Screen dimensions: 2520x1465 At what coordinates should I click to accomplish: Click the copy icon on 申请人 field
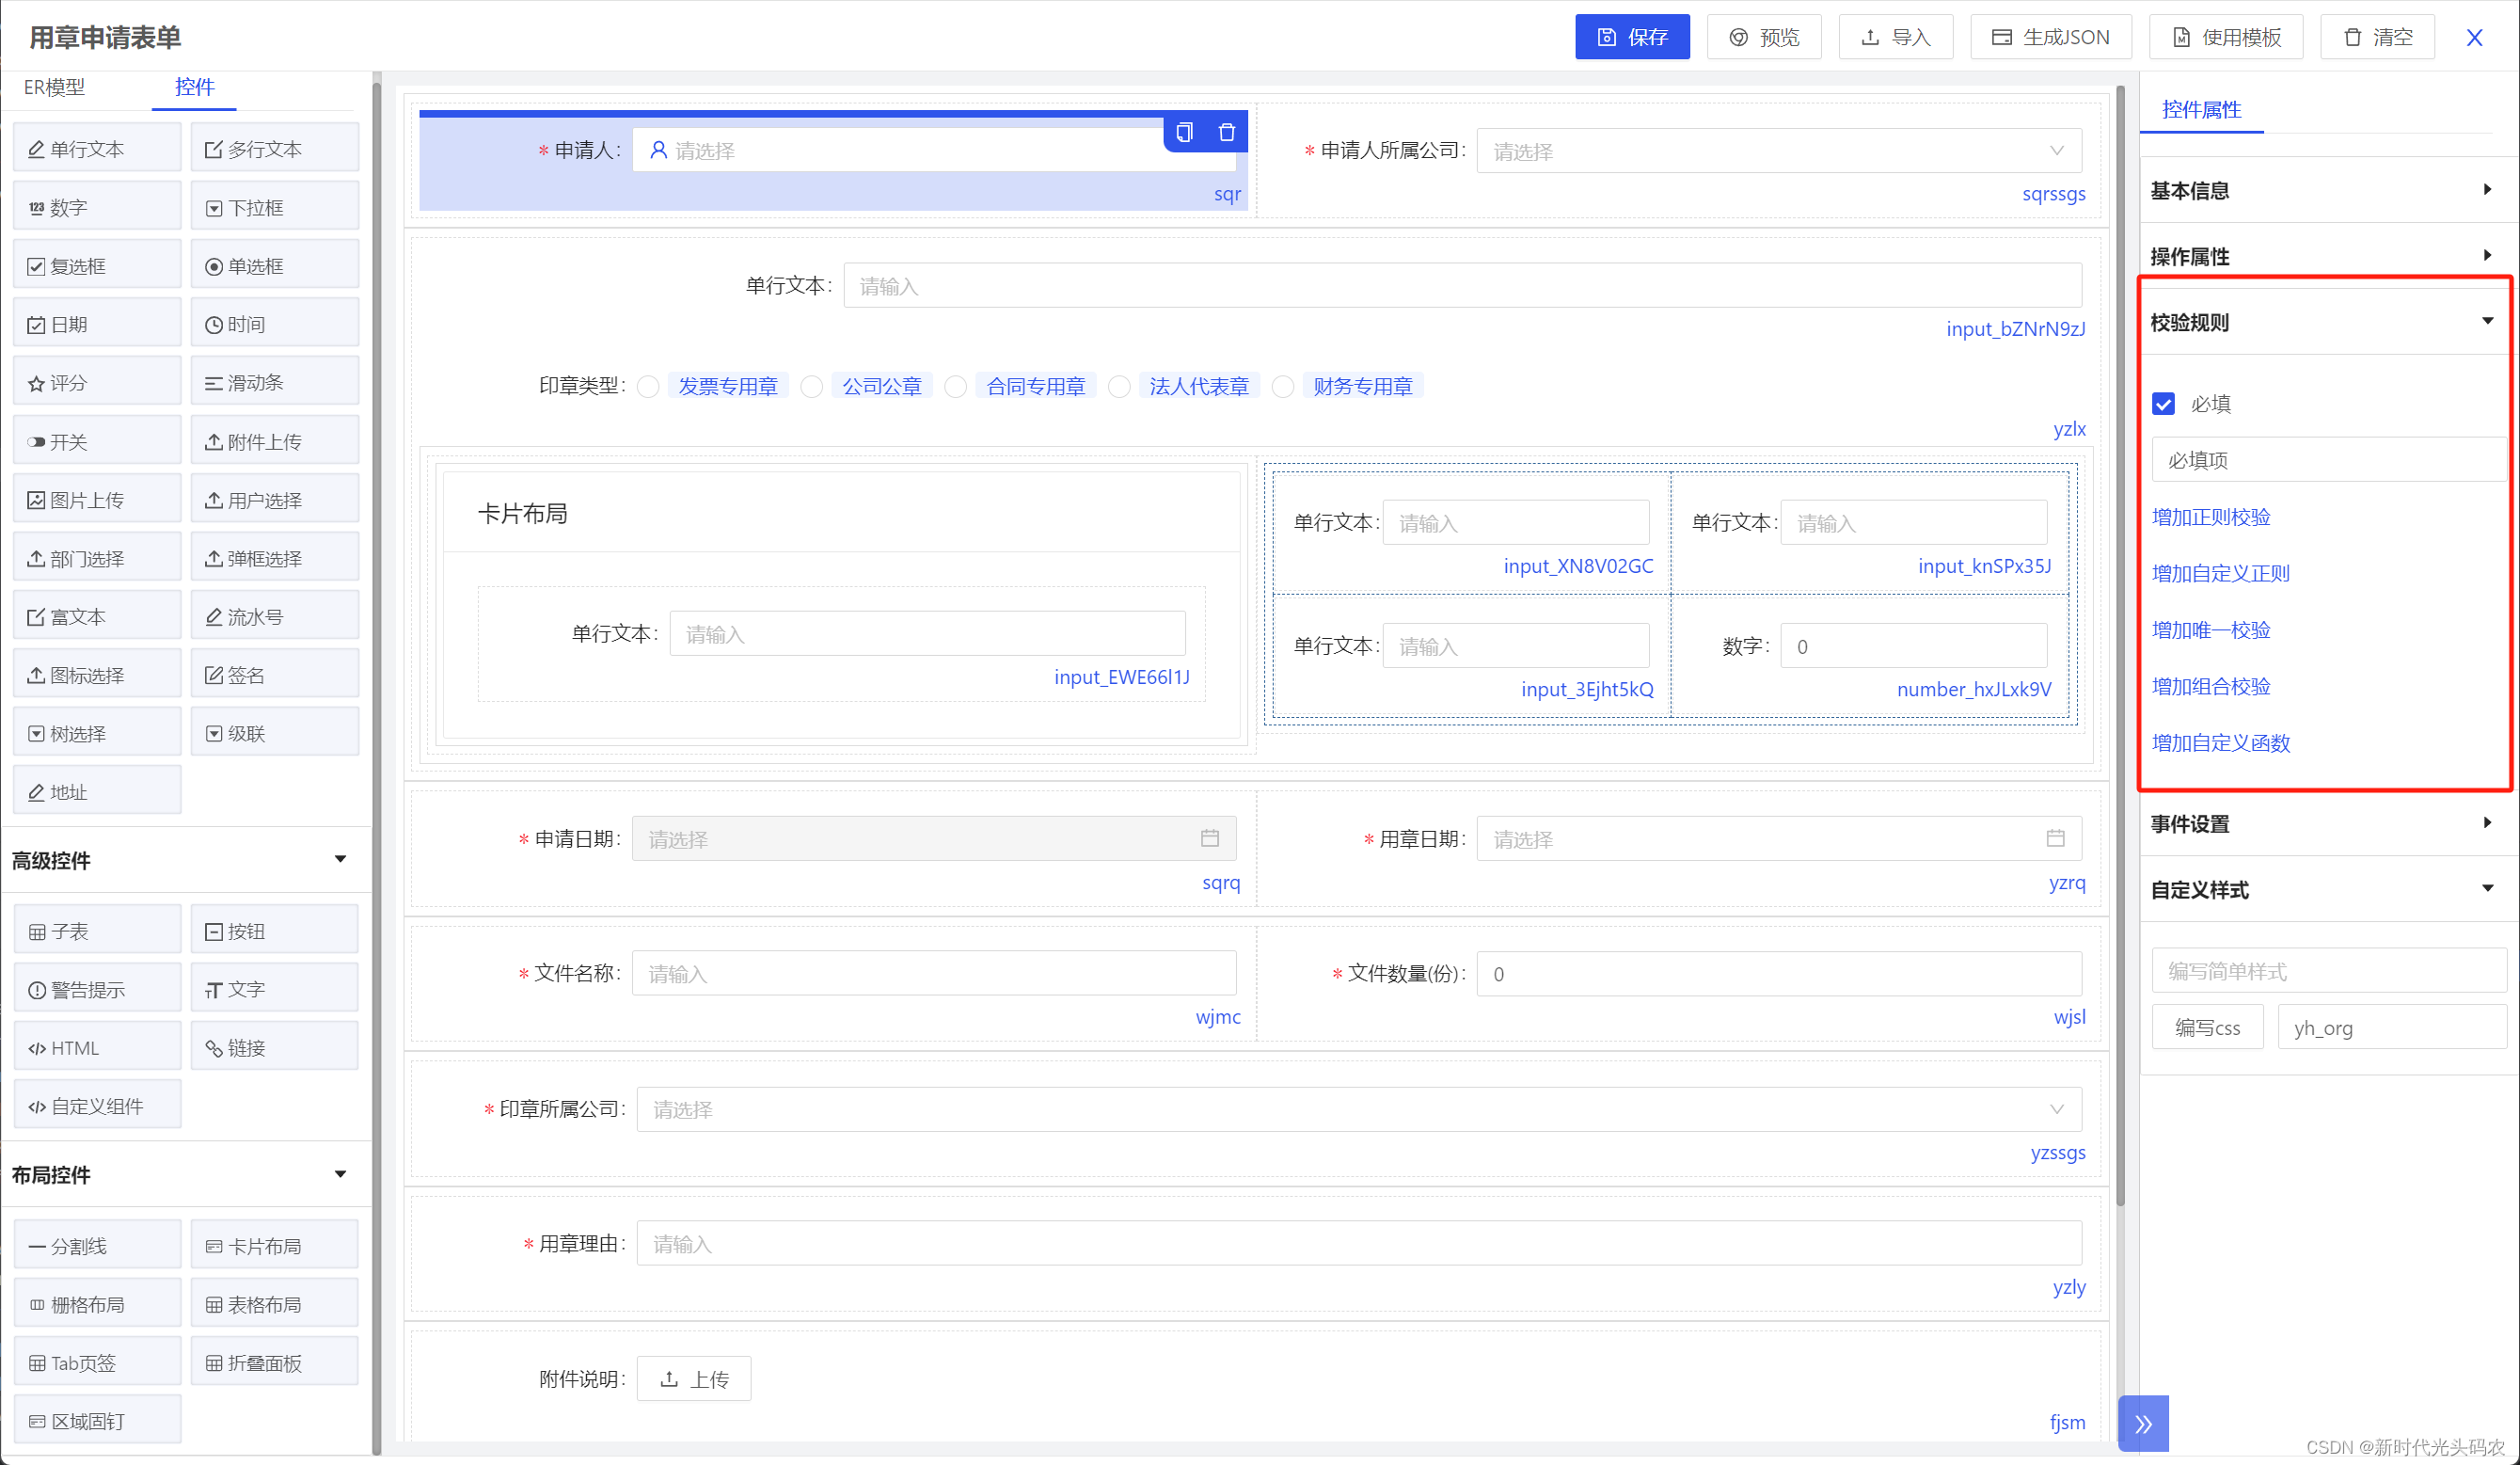tap(1184, 132)
